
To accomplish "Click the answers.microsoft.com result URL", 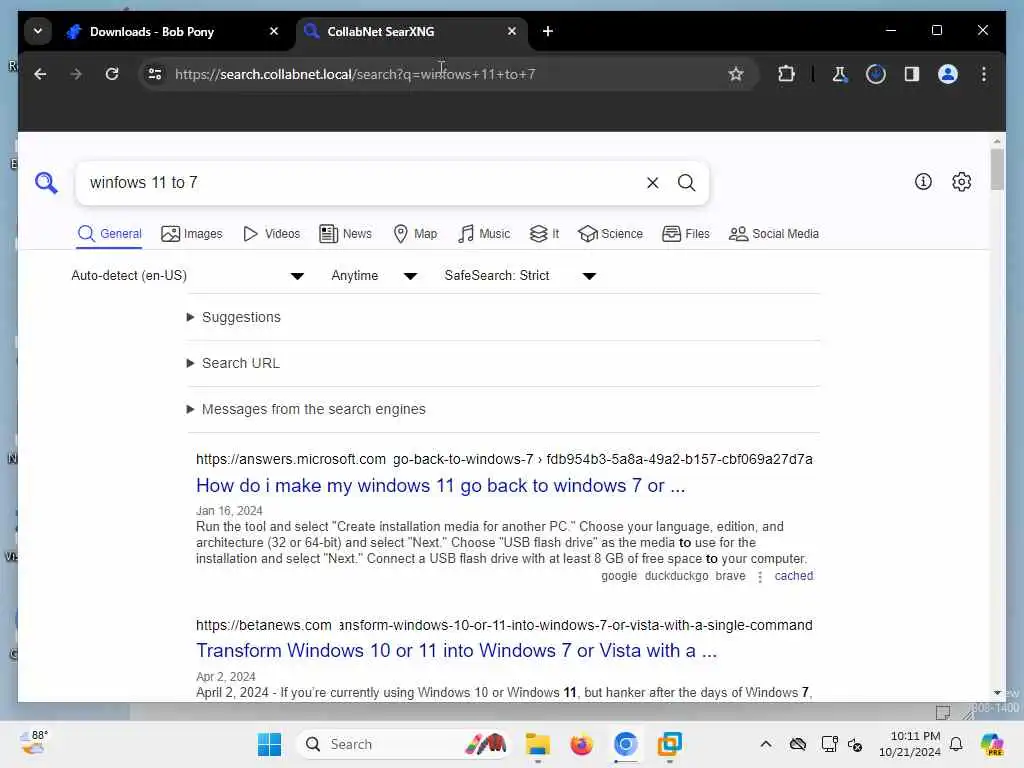I will [504, 460].
